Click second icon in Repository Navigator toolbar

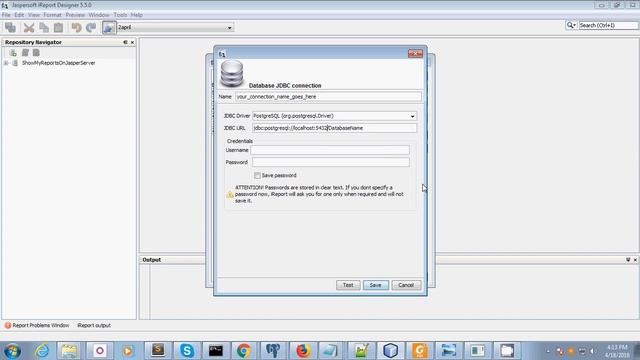(25, 53)
